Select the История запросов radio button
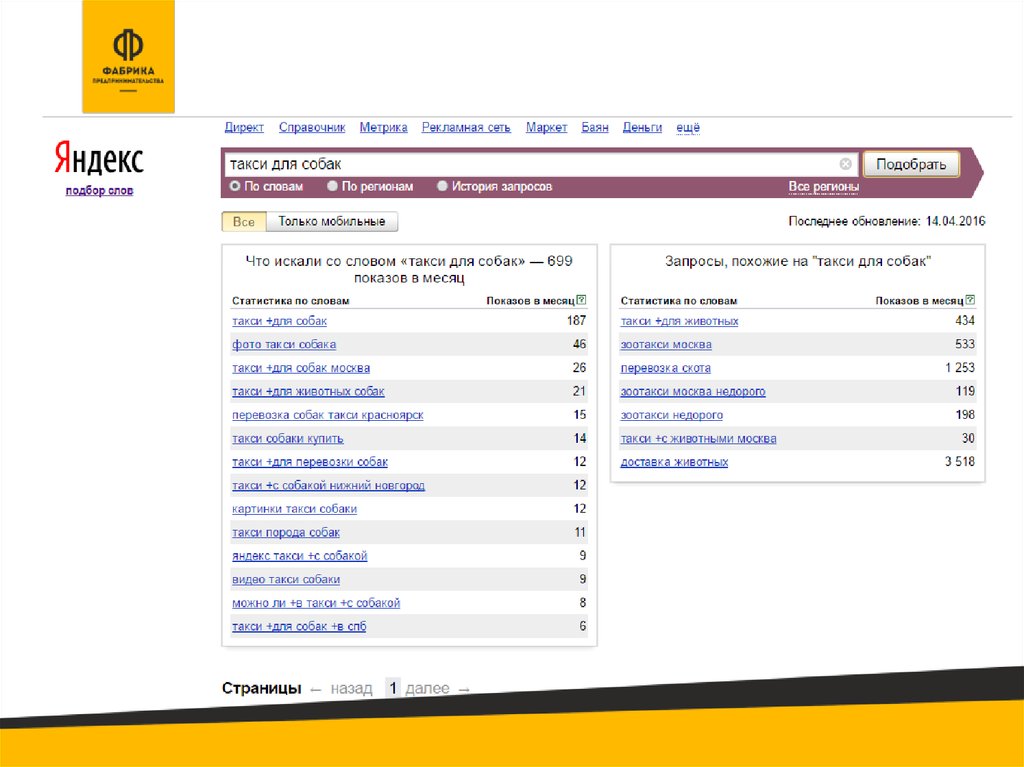This screenshot has height=767, width=1024. [x=441, y=187]
